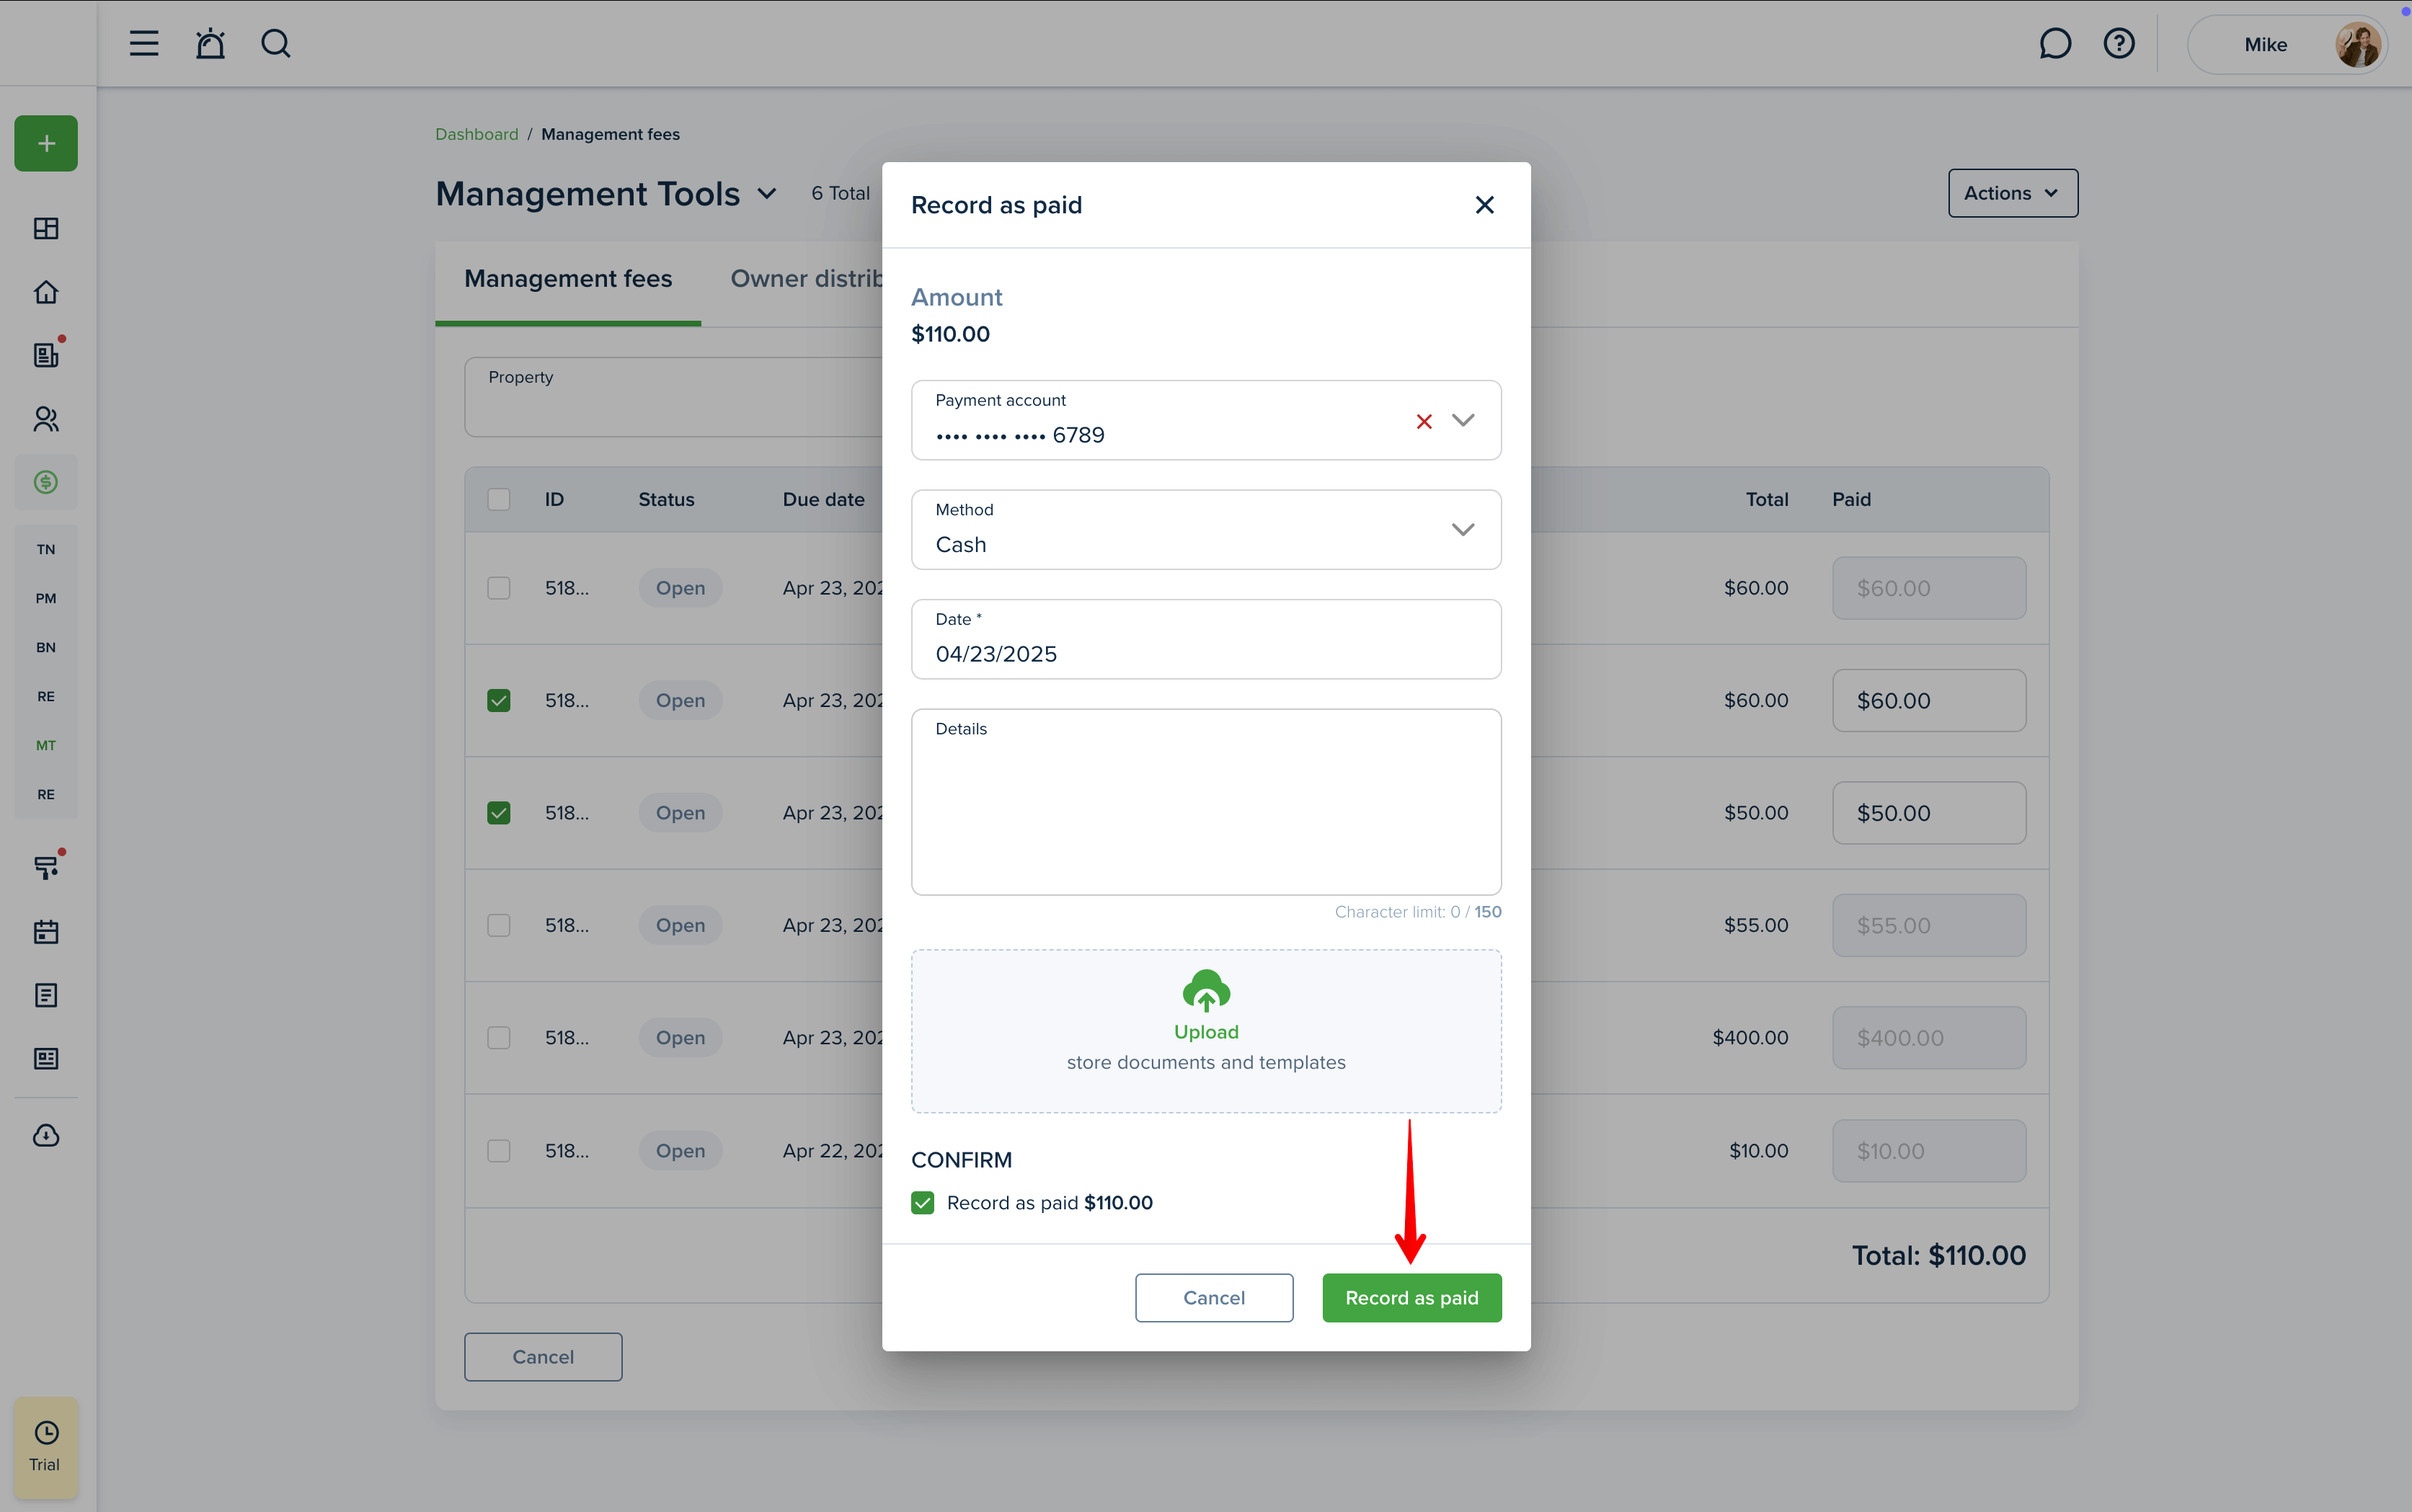Click Cancel in the dialog

pos(1214,1298)
